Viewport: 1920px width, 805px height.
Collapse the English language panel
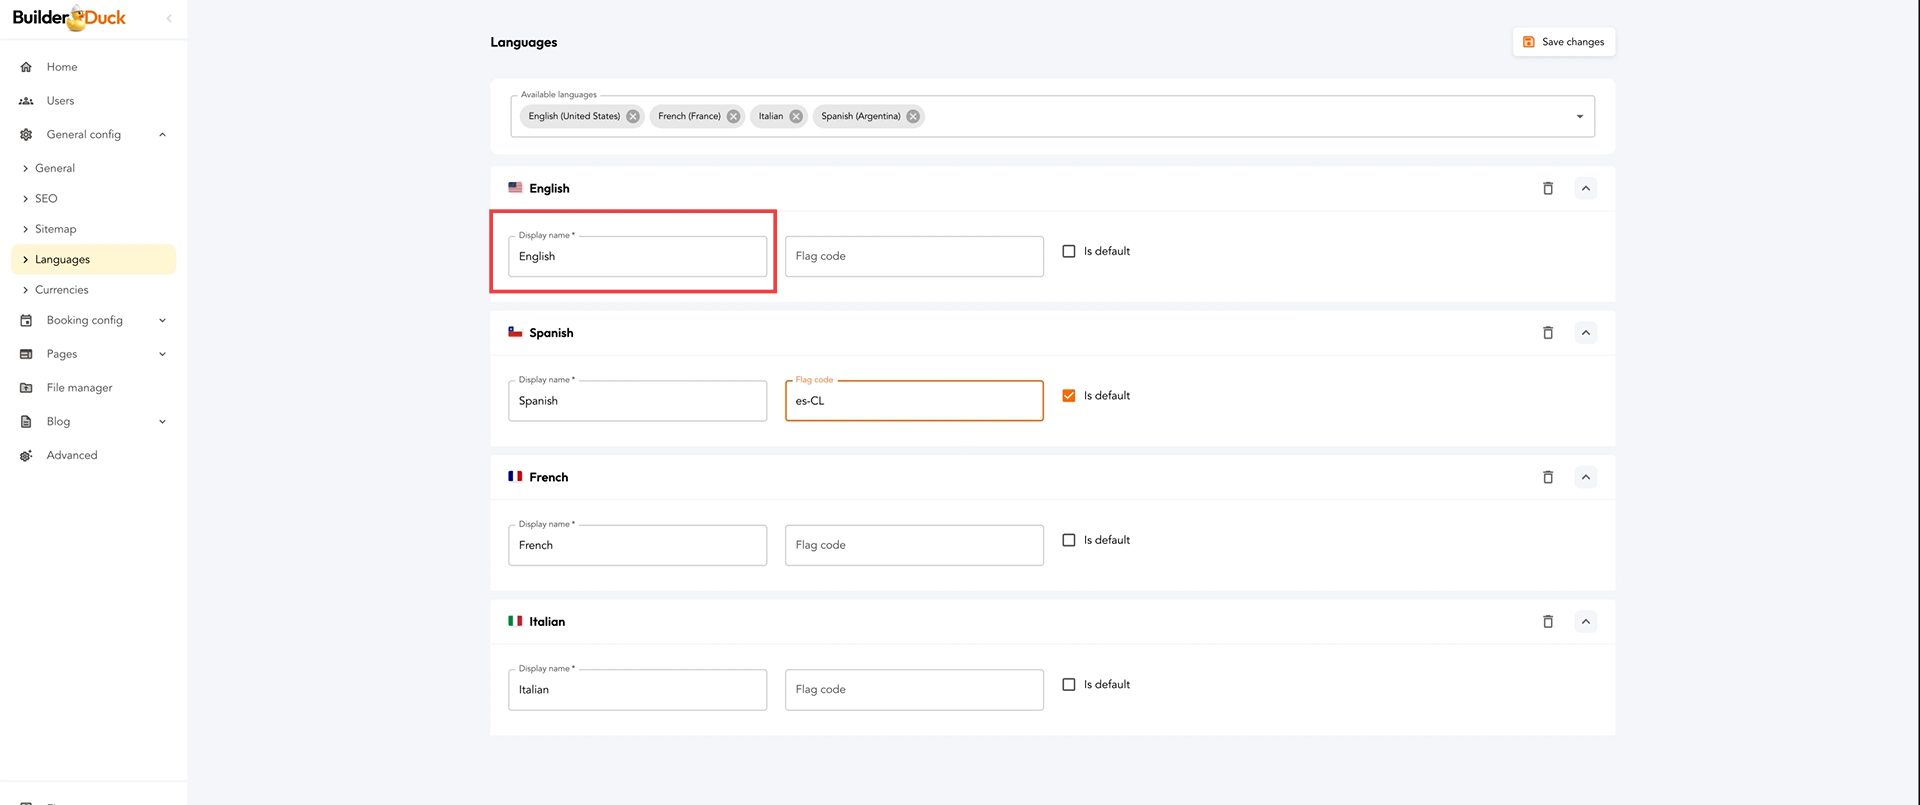1585,188
